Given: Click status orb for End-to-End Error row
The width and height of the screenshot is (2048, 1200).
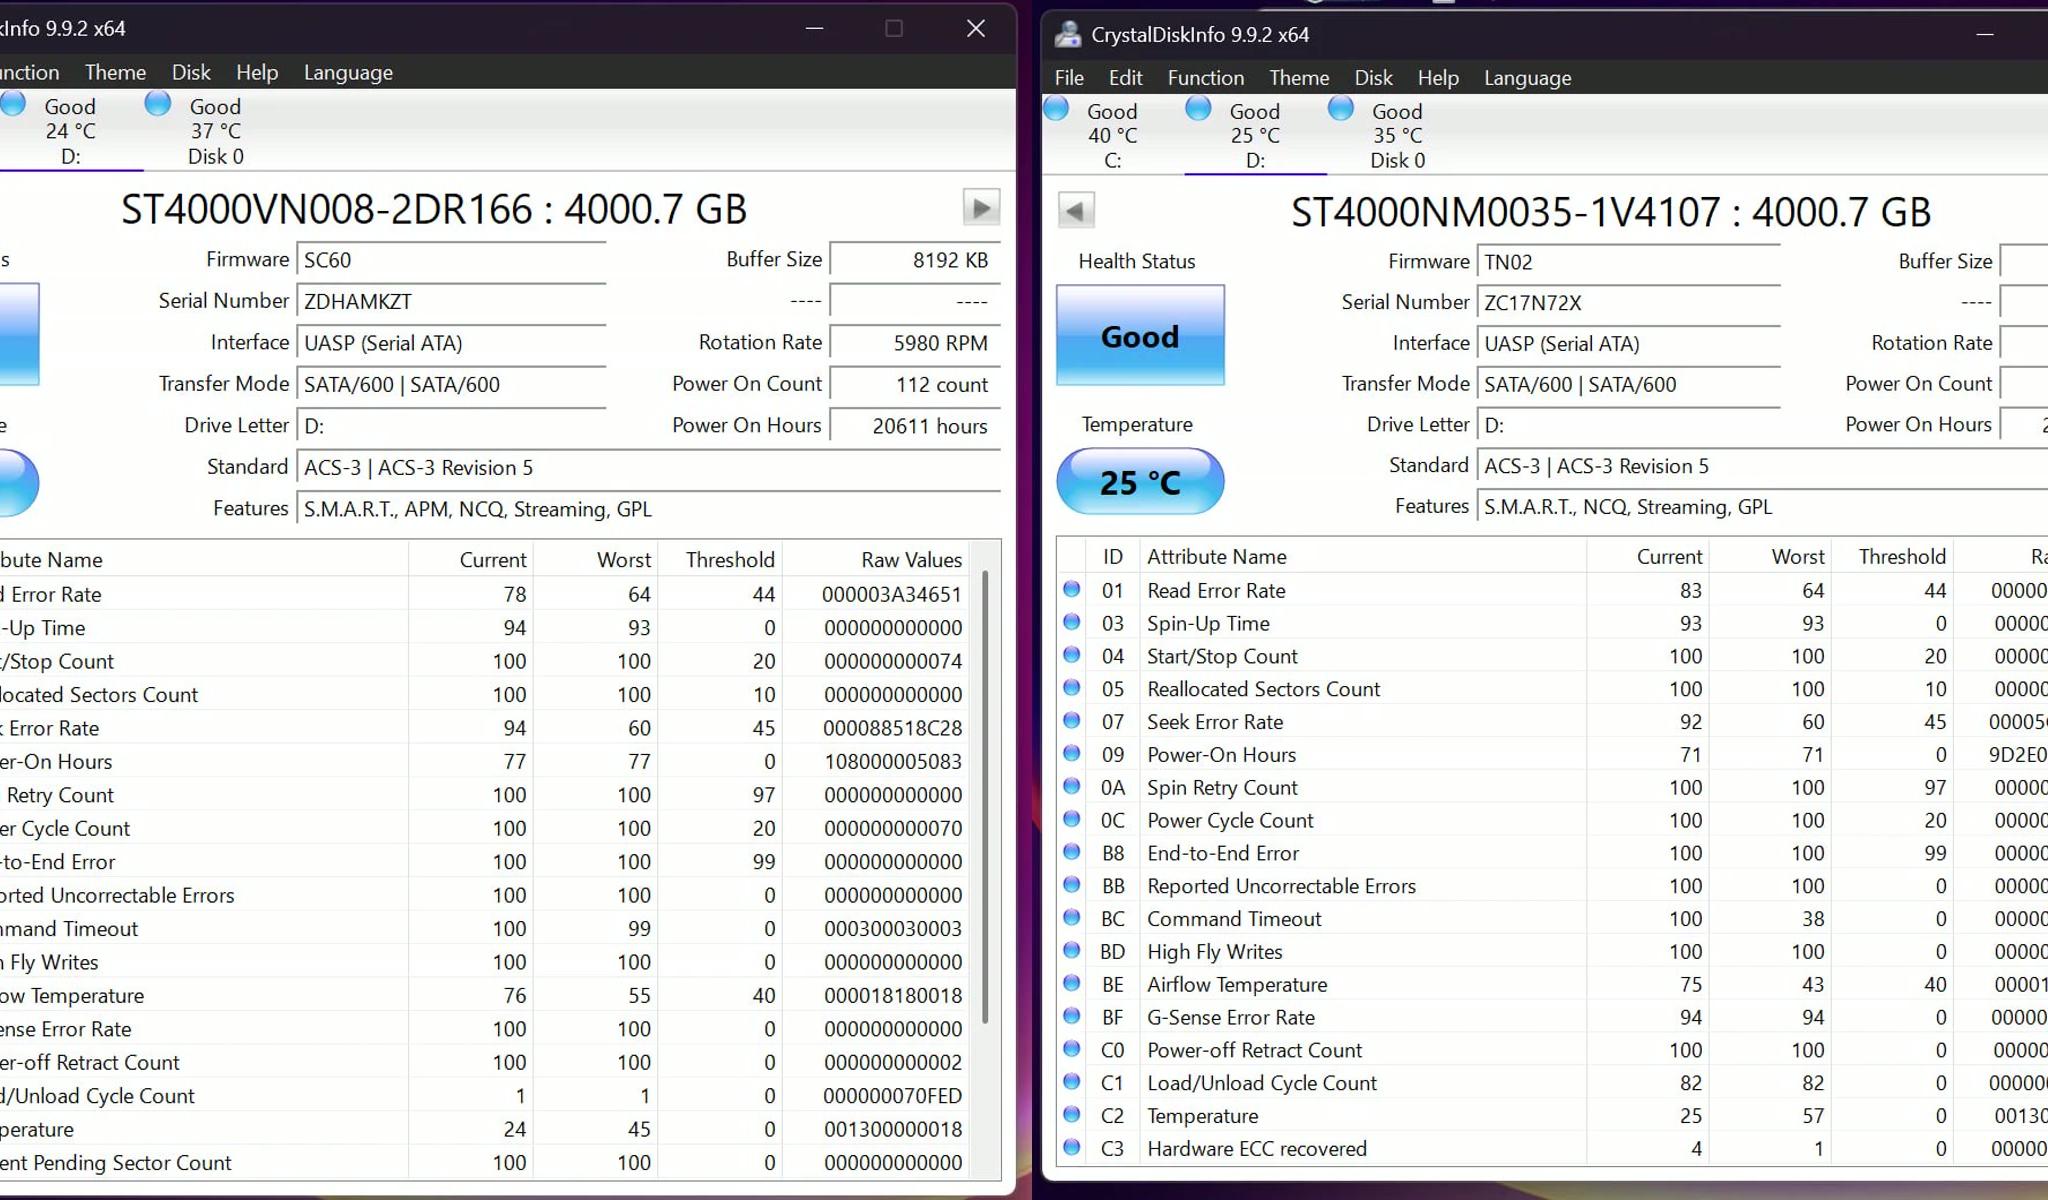Looking at the screenshot, I should (1072, 852).
